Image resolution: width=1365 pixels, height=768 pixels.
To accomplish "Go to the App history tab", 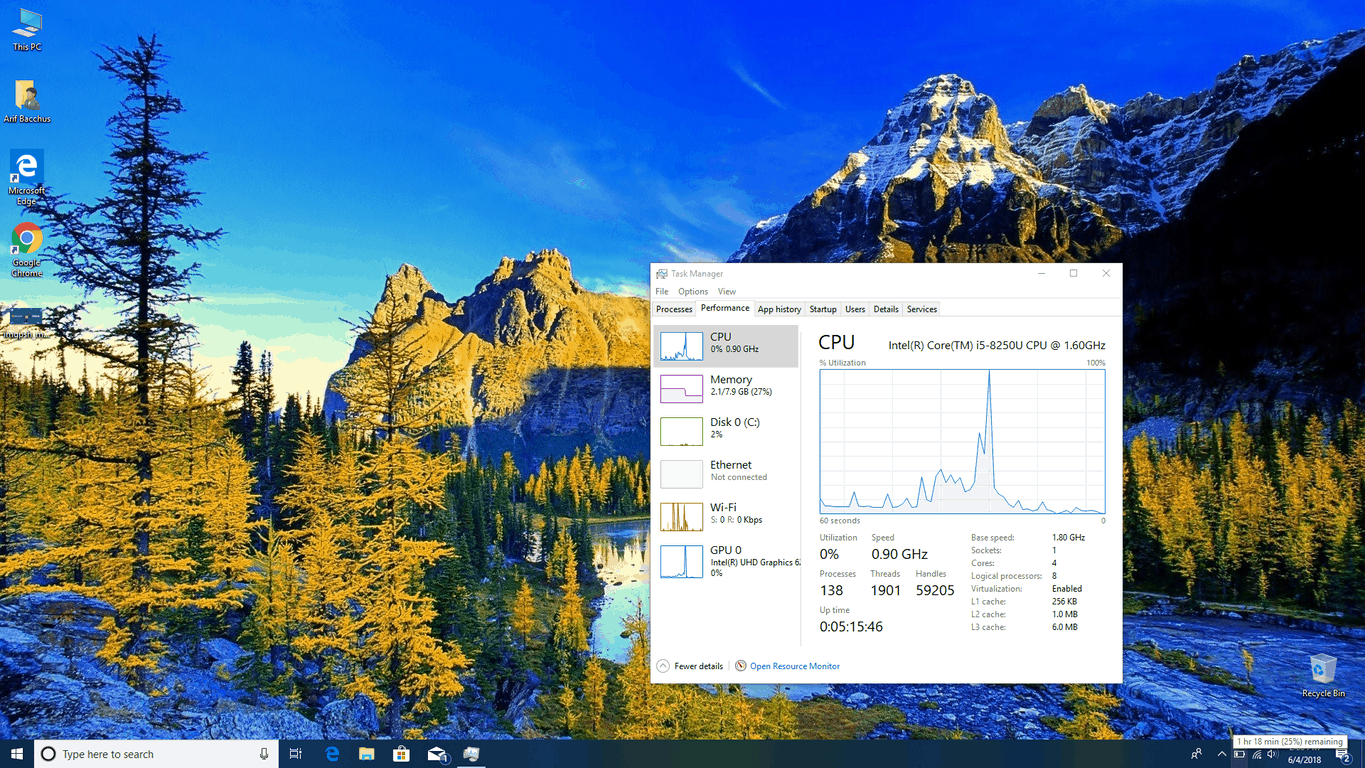I will 779,309.
